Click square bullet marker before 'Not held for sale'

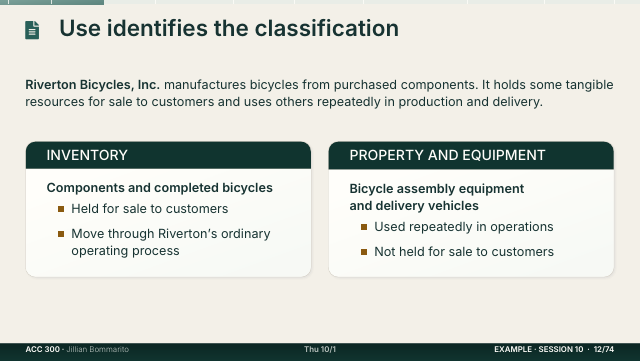coord(364,252)
